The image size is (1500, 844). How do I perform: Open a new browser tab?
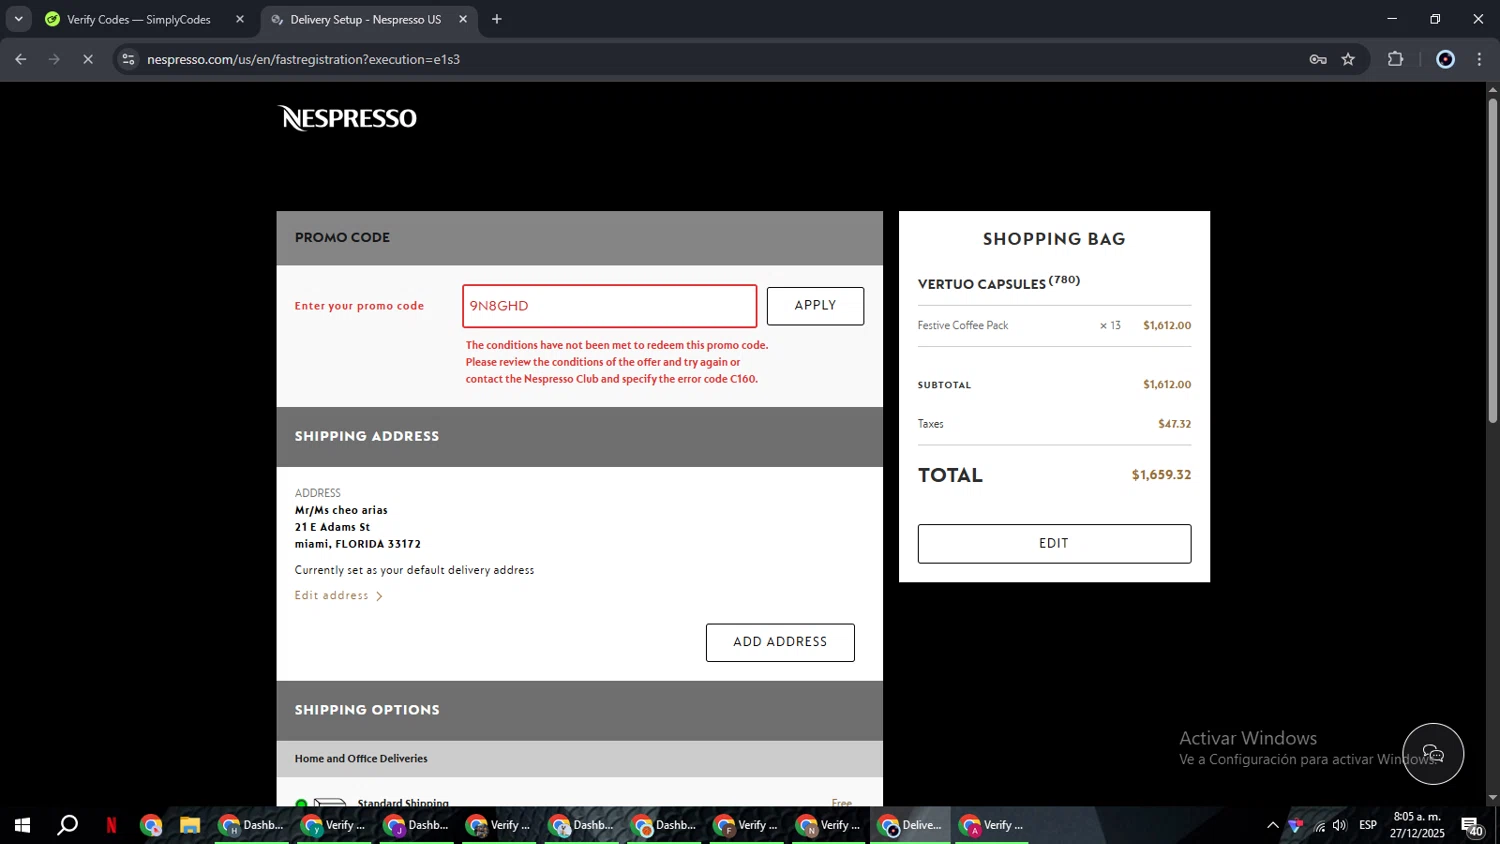(497, 19)
